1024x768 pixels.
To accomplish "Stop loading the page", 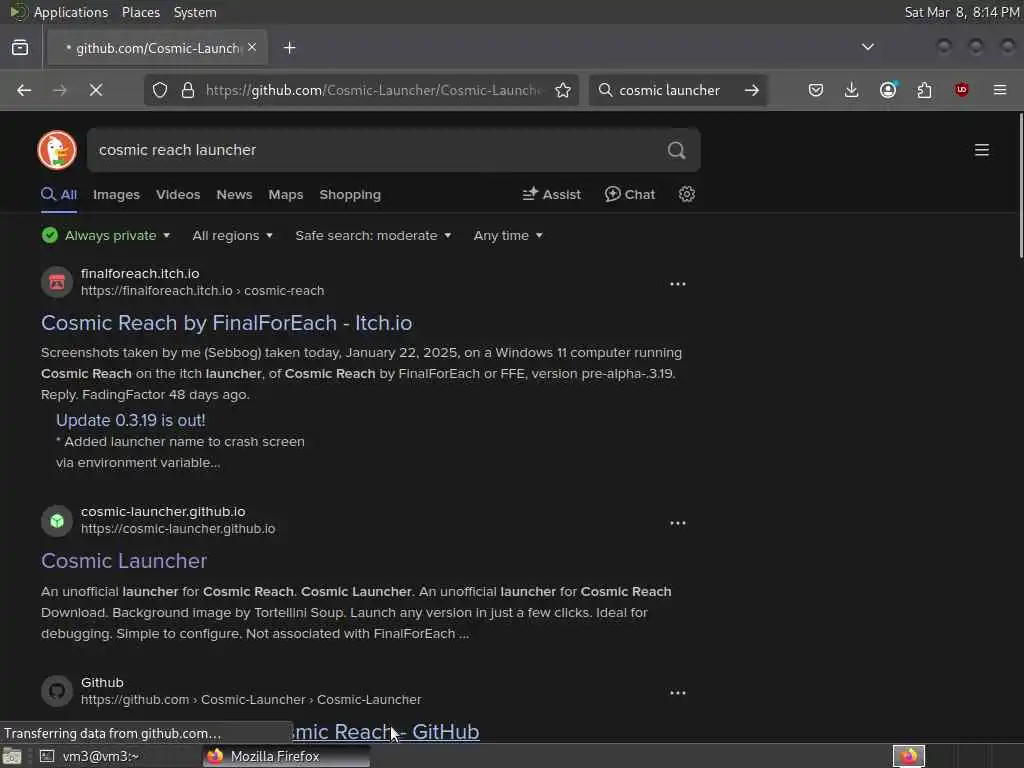I will point(96,90).
